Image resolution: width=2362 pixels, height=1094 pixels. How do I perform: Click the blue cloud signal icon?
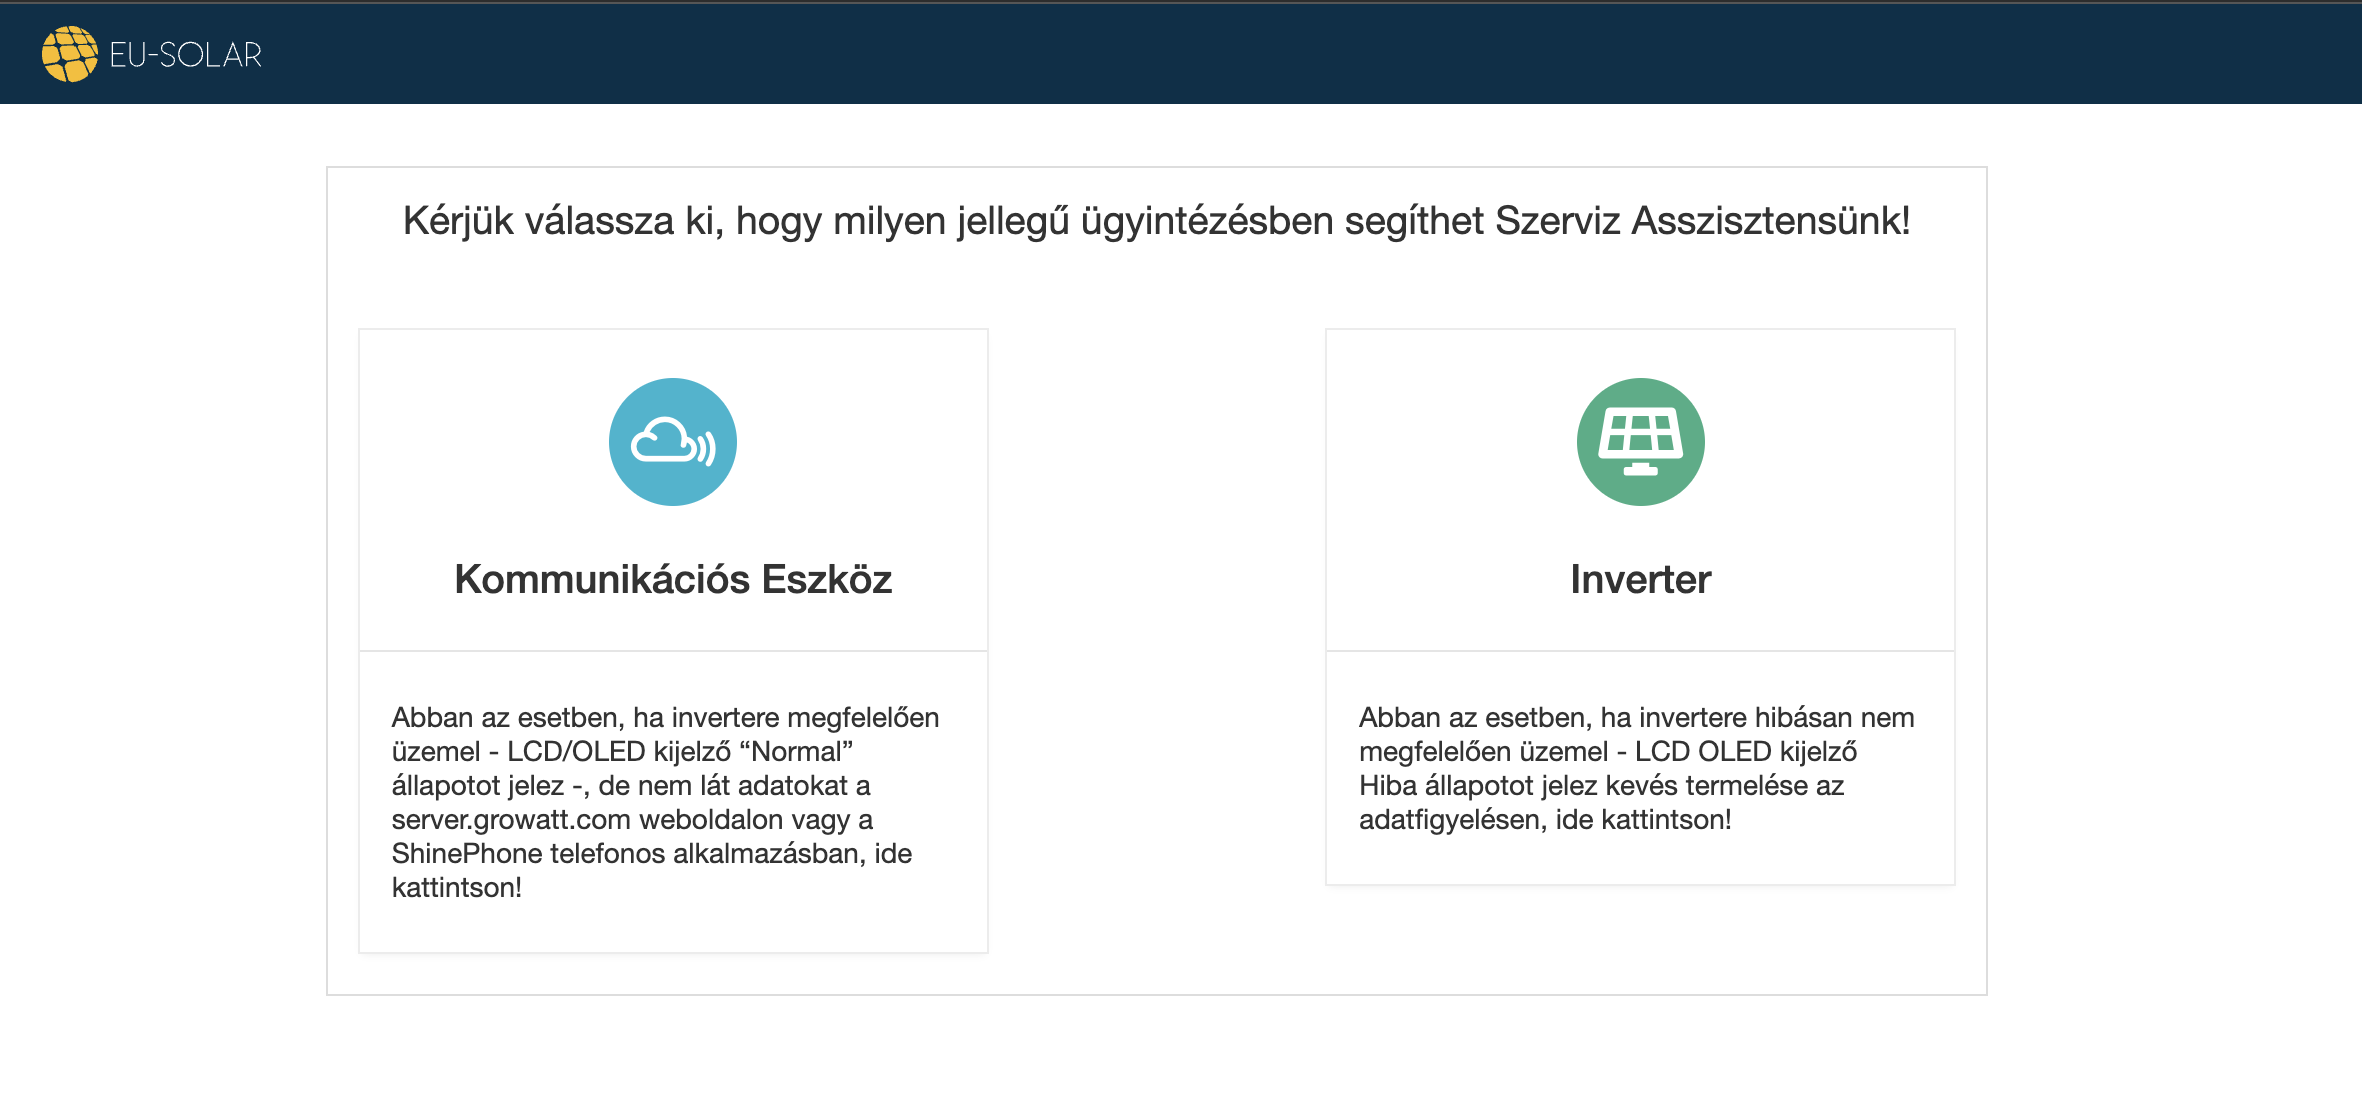pos(672,442)
